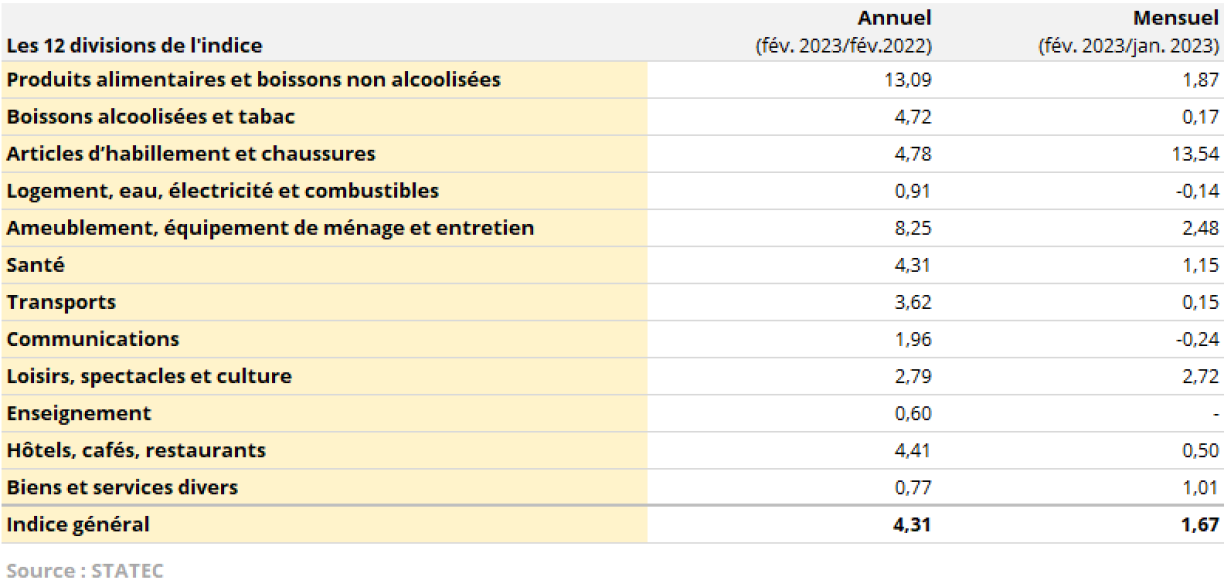Select 'Biens et services divers' label
This screenshot has height=587, width=1224.
pyautogui.click(x=122, y=487)
